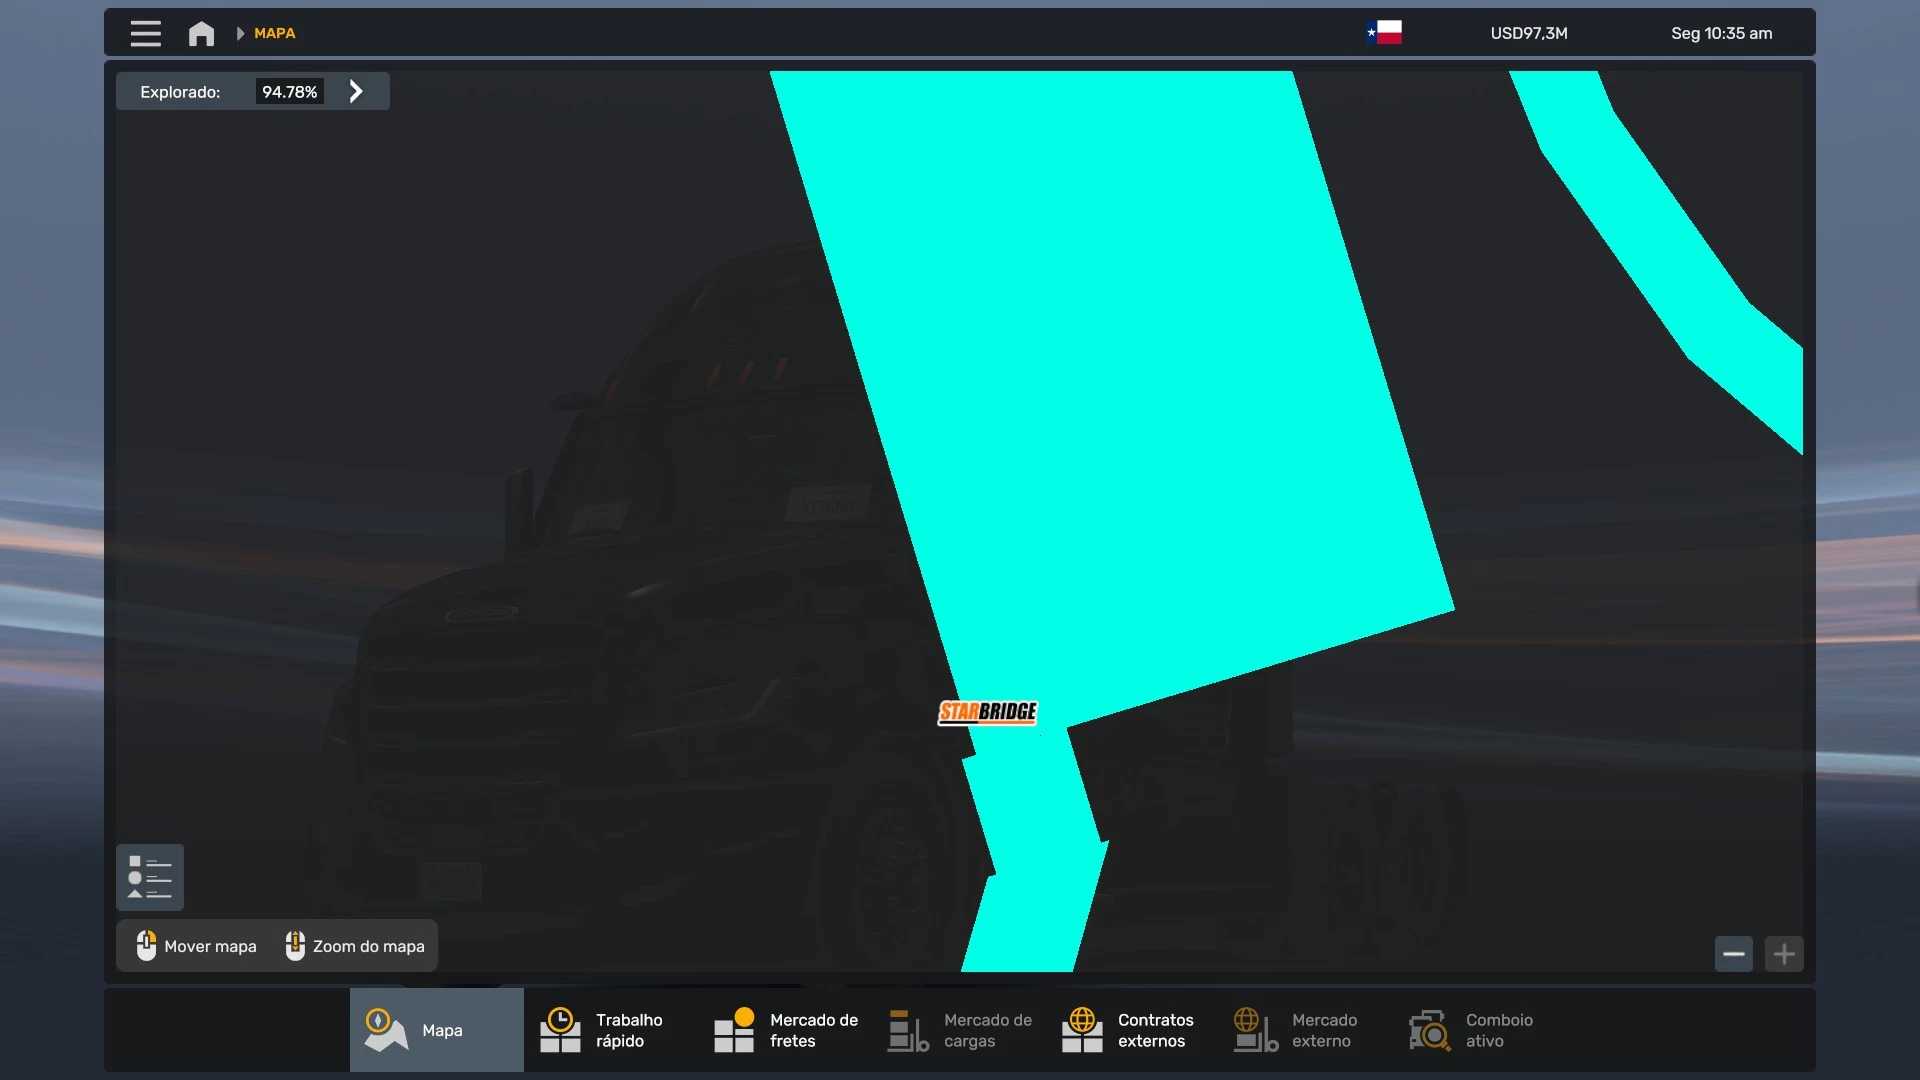Open the hamburger main menu
Viewport: 1920px width, 1080px height.
(145, 33)
